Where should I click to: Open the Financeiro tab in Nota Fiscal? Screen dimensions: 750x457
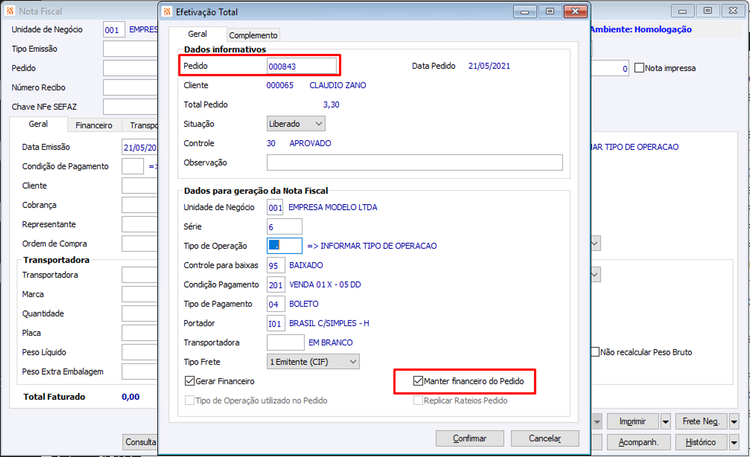[94, 125]
